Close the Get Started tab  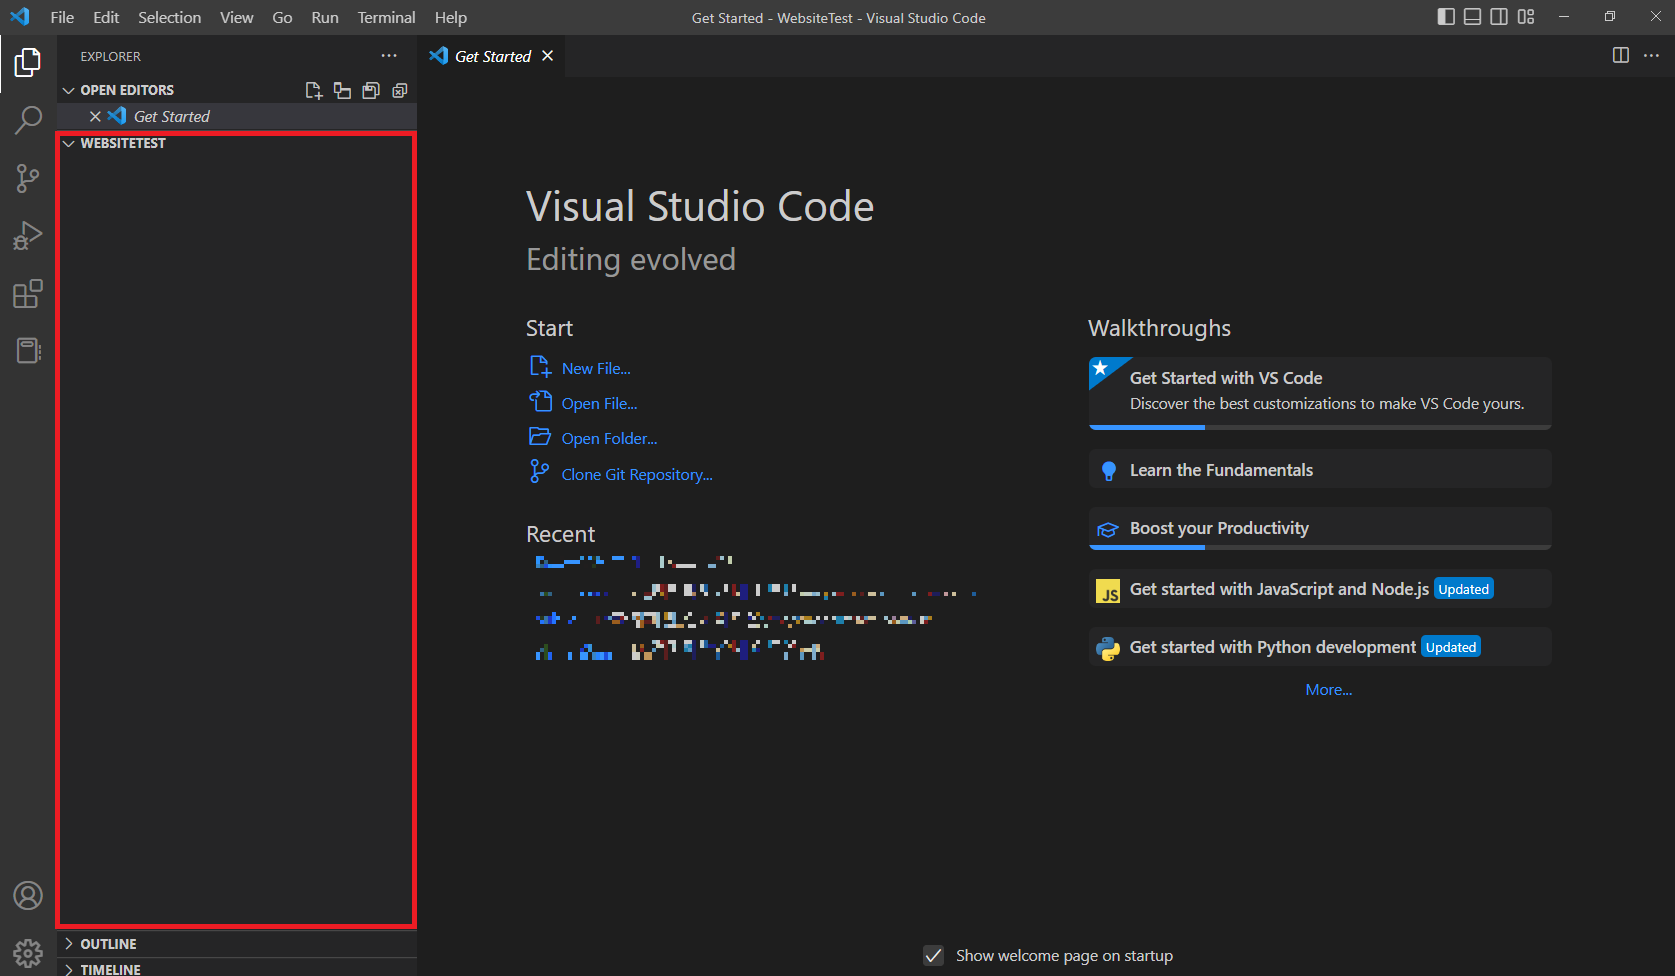point(548,56)
